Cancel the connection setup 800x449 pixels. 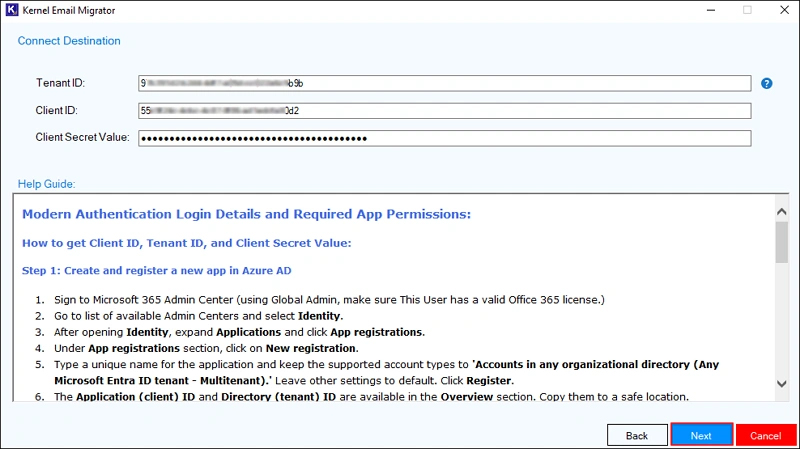click(x=766, y=436)
